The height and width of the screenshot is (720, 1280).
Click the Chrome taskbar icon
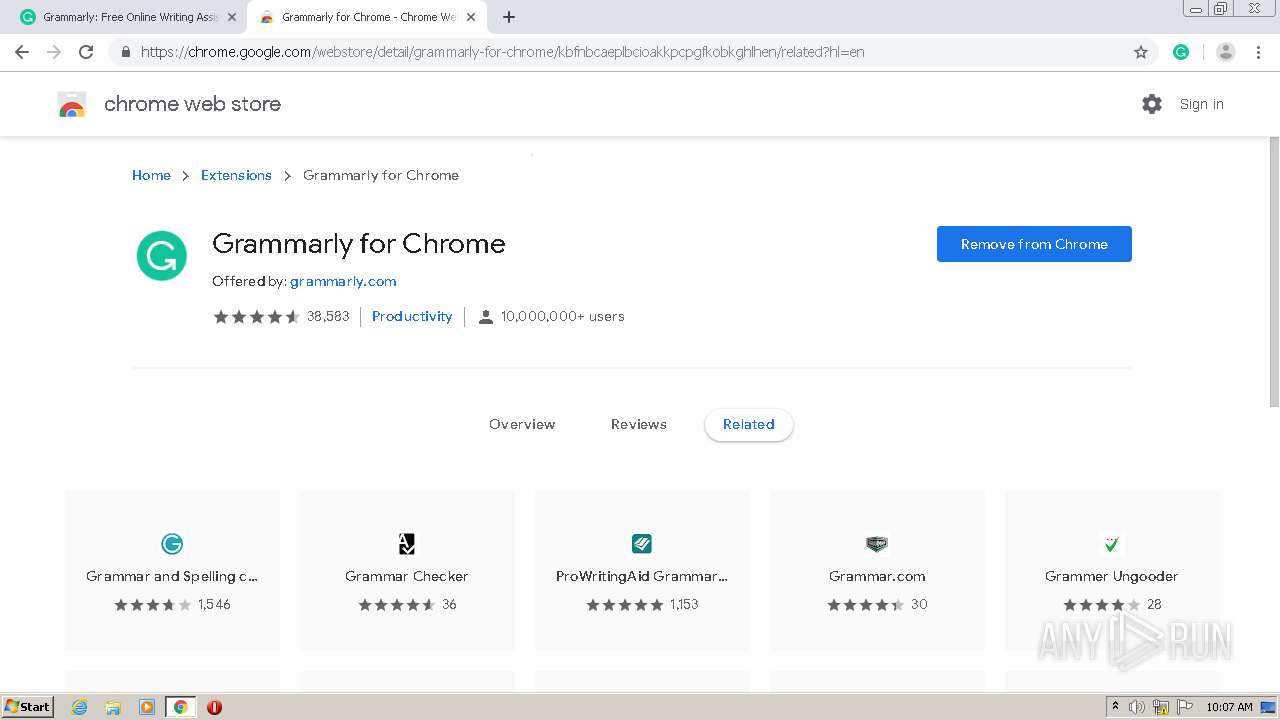coord(180,707)
